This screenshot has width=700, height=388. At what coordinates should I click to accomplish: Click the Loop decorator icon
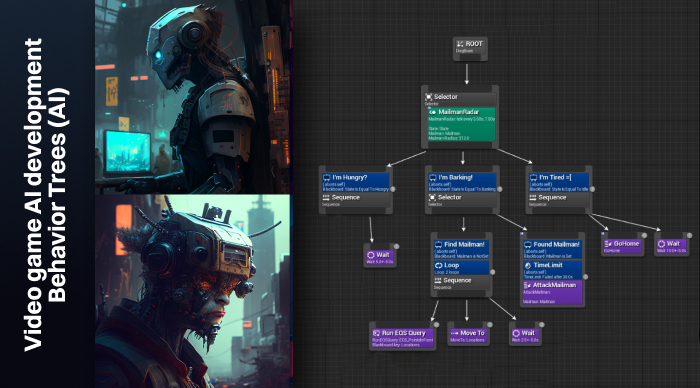coord(438,265)
